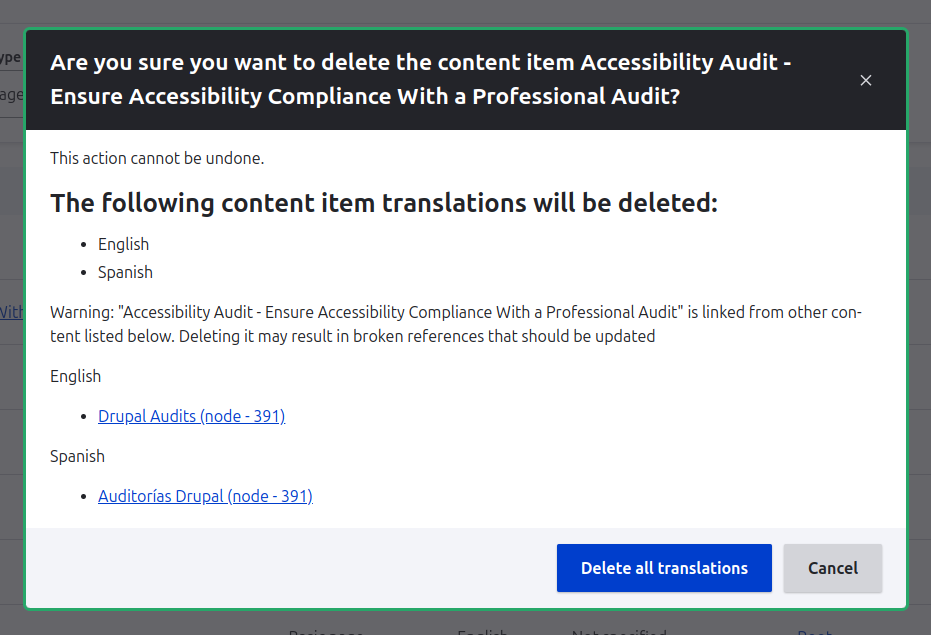Click the dimmed English cell below dialog
The width and height of the screenshot is (931, 635).
point(482,630)
